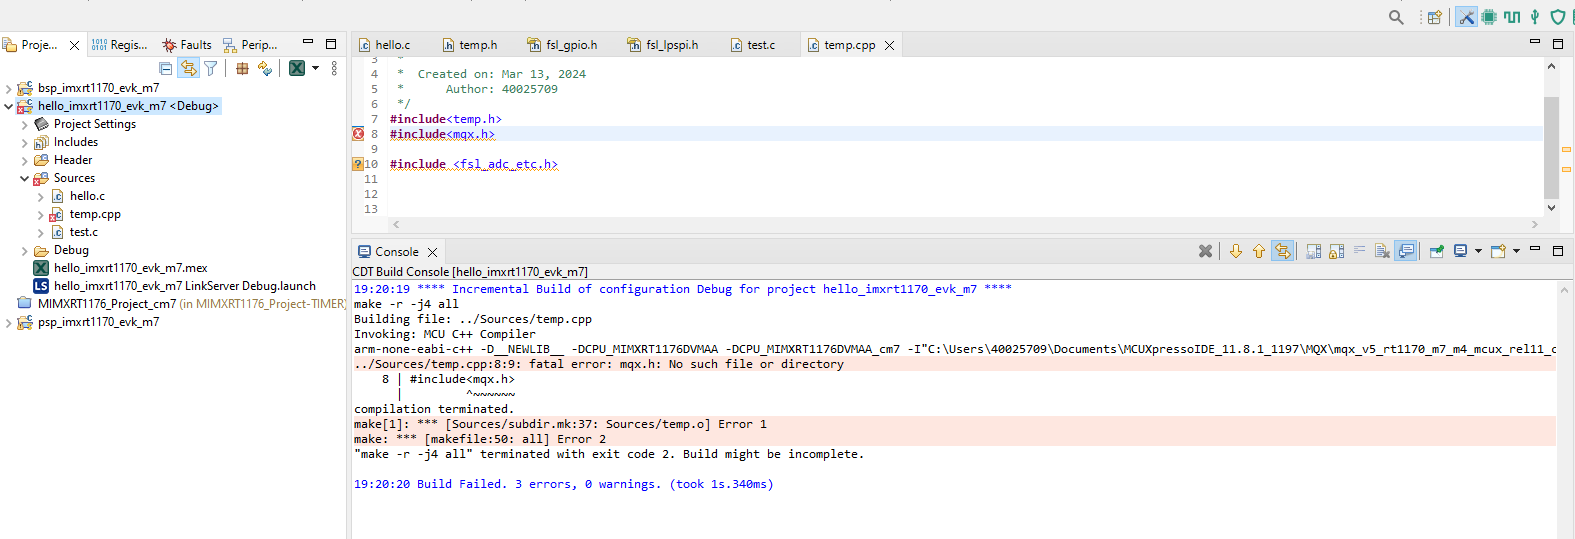Jump to next console error arrow

(1236, 251)
